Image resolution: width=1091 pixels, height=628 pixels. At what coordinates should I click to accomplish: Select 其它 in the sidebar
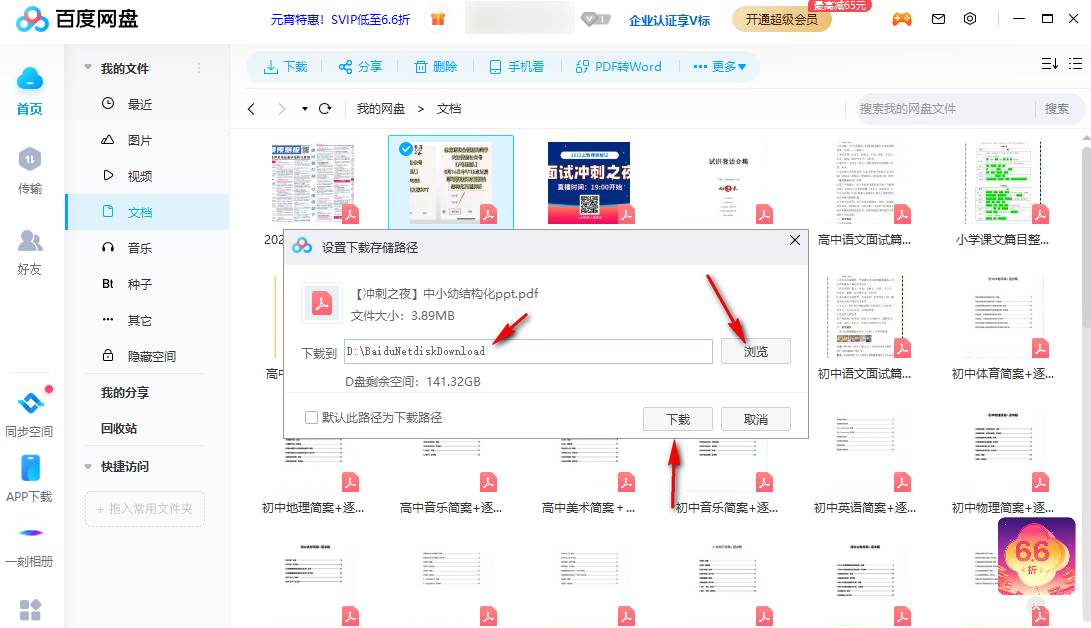148,320
